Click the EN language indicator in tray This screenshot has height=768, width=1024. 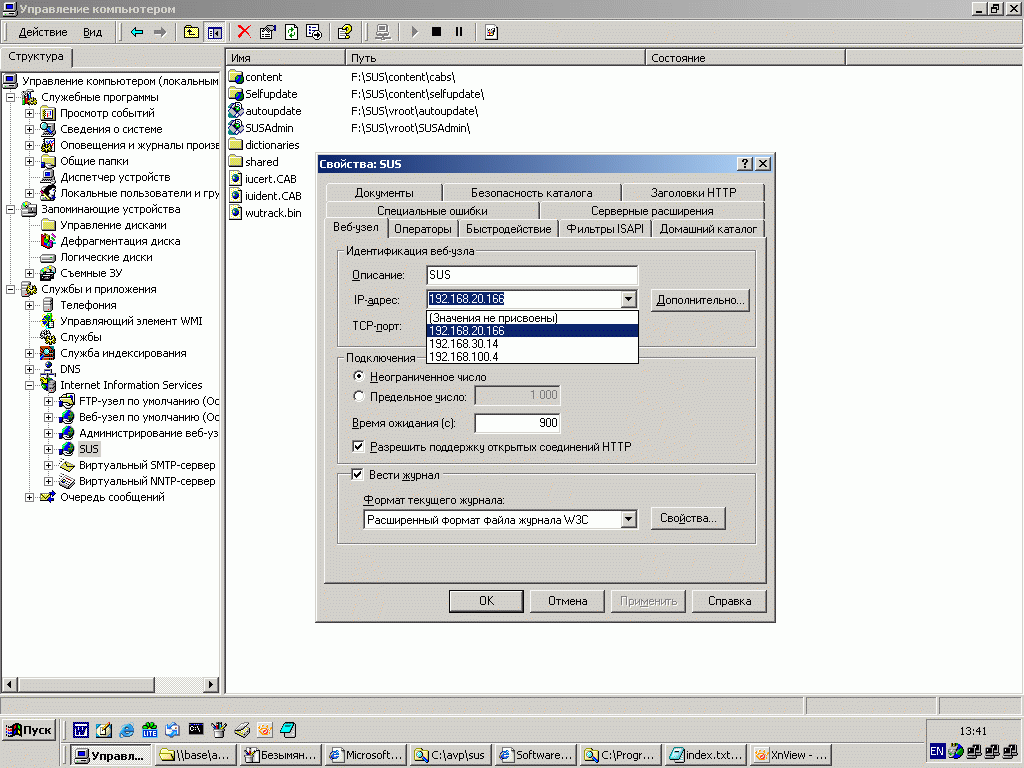937,751
